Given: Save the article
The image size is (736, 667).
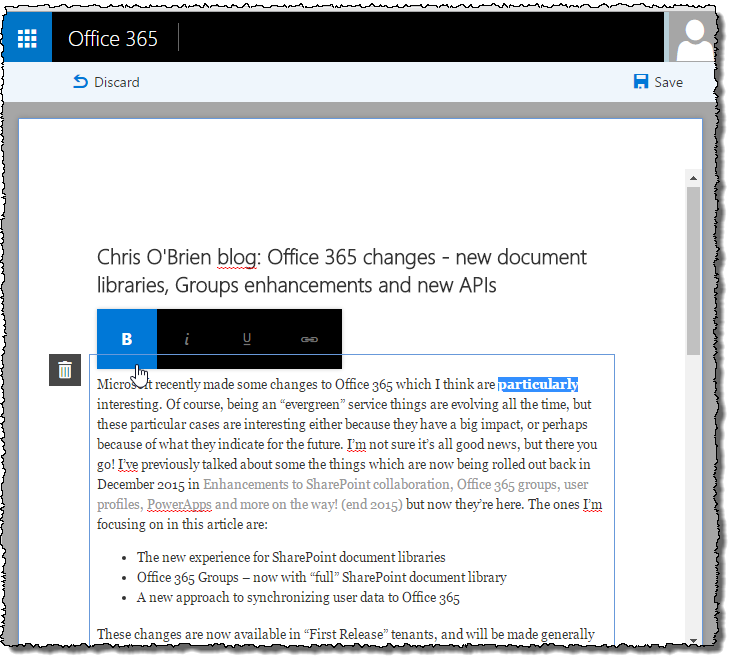Looking at the screenshot, I should click(658, 82).
